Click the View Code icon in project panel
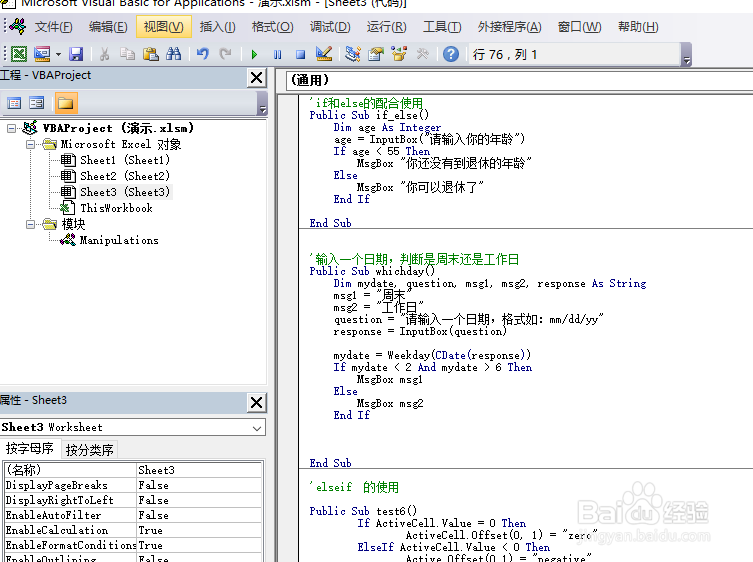 14,103
